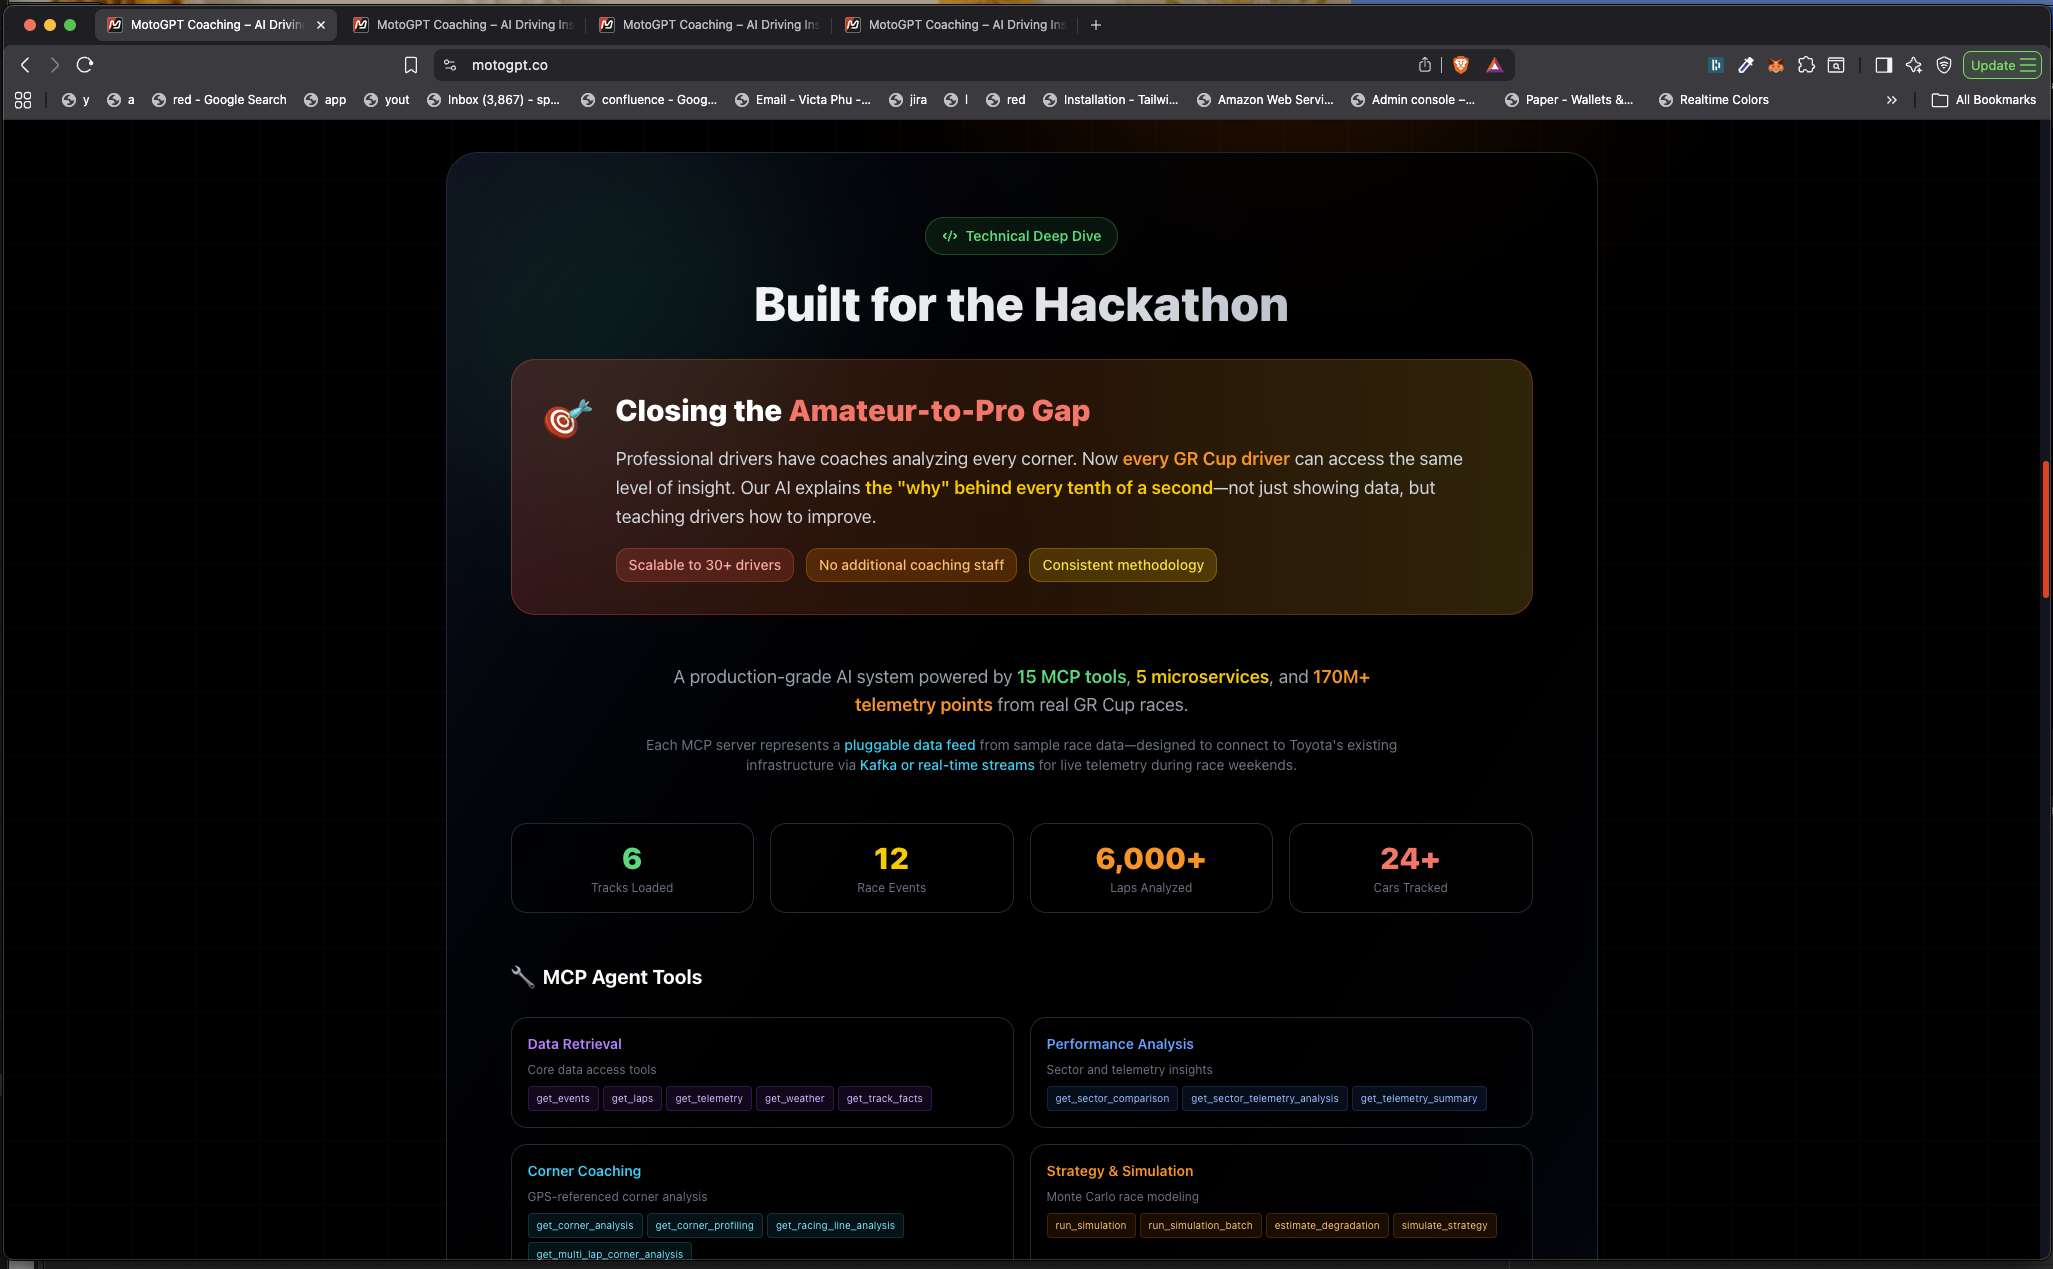Click the green Update menu button
Image resolution: width=2053 pixels, height=1269 pixels.
[x=2002, y=65]
